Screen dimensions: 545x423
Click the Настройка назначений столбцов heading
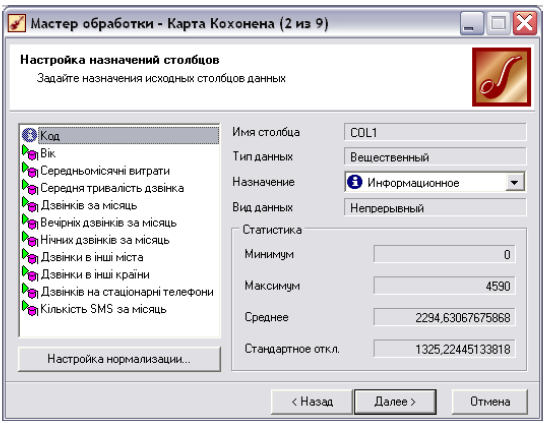click(x=120, y=60)
